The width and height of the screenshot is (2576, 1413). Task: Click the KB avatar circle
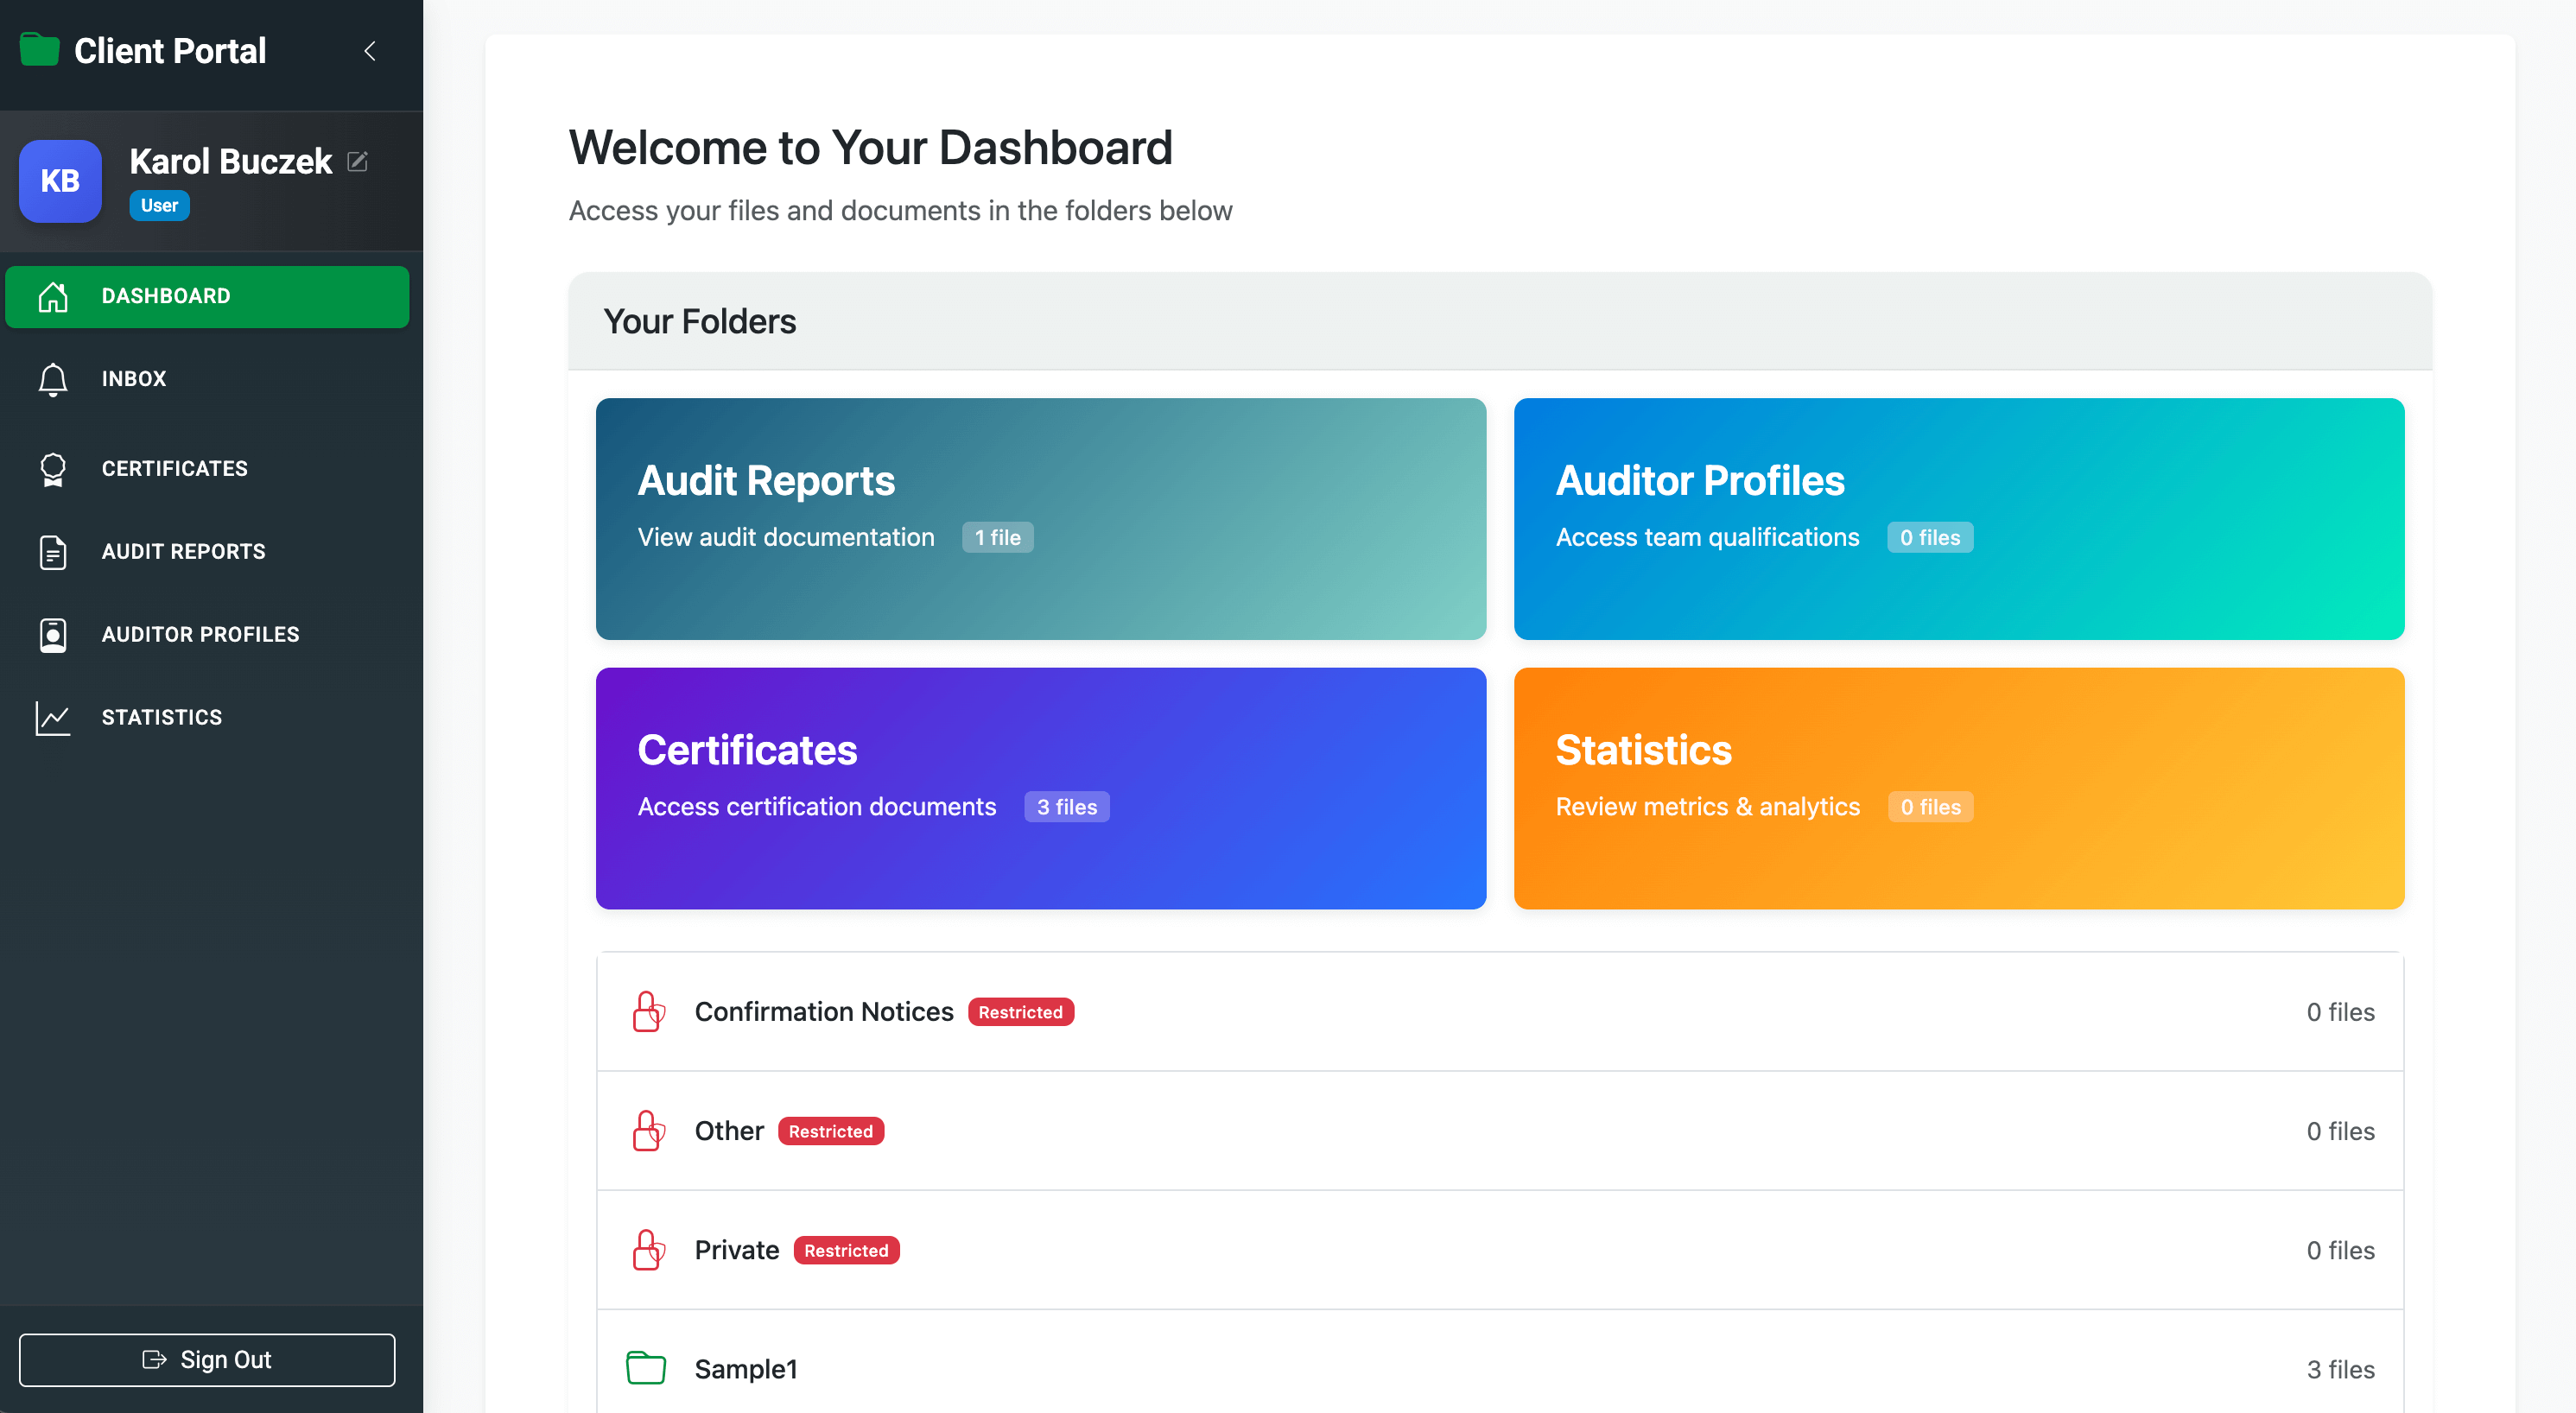click(60, 181)
